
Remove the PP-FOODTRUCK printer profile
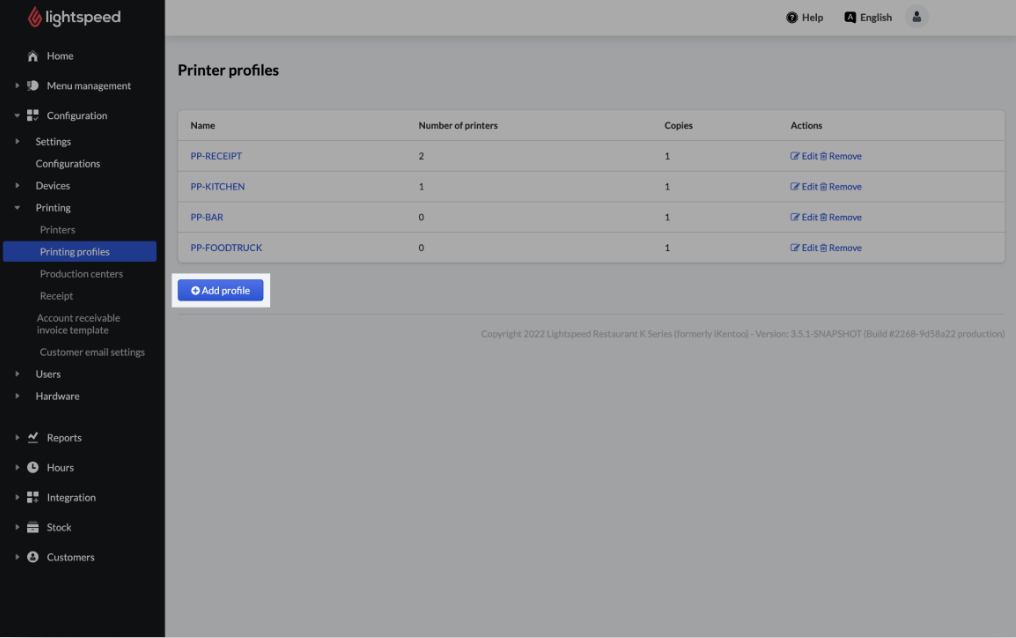point(841,248)
